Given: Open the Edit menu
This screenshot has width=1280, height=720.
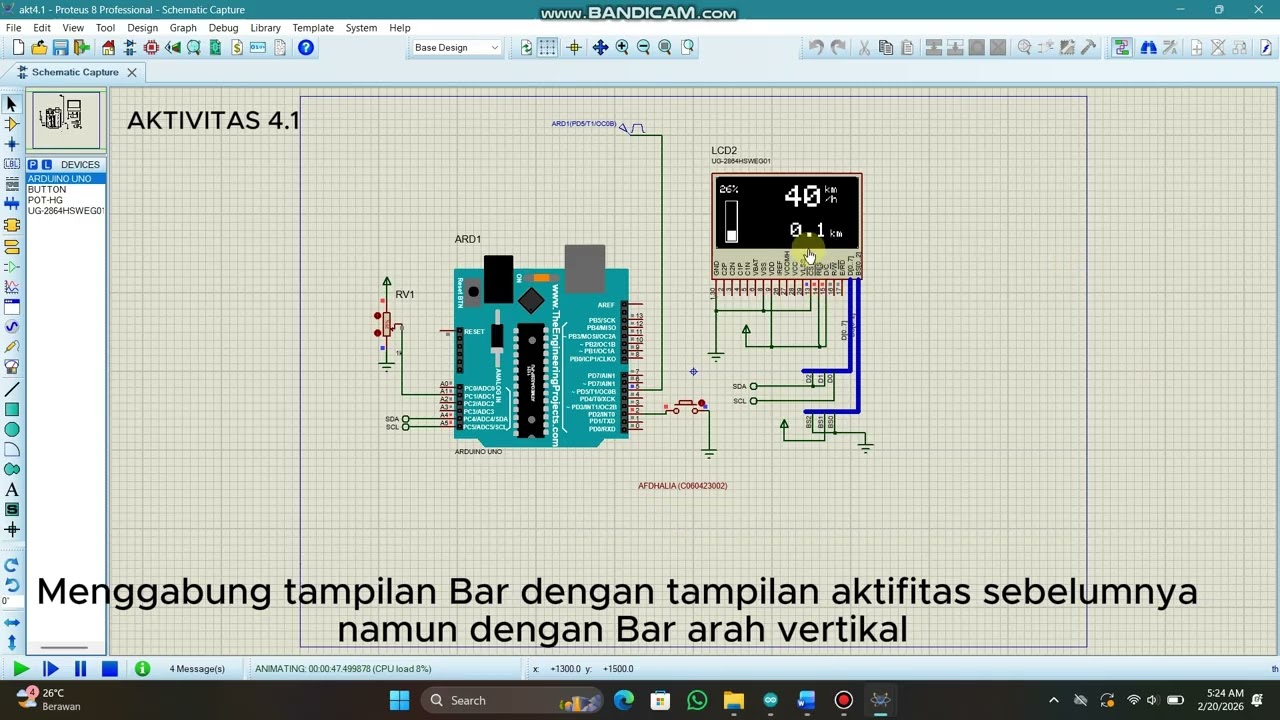Looking at the screenshot, I should pos(42,28).
